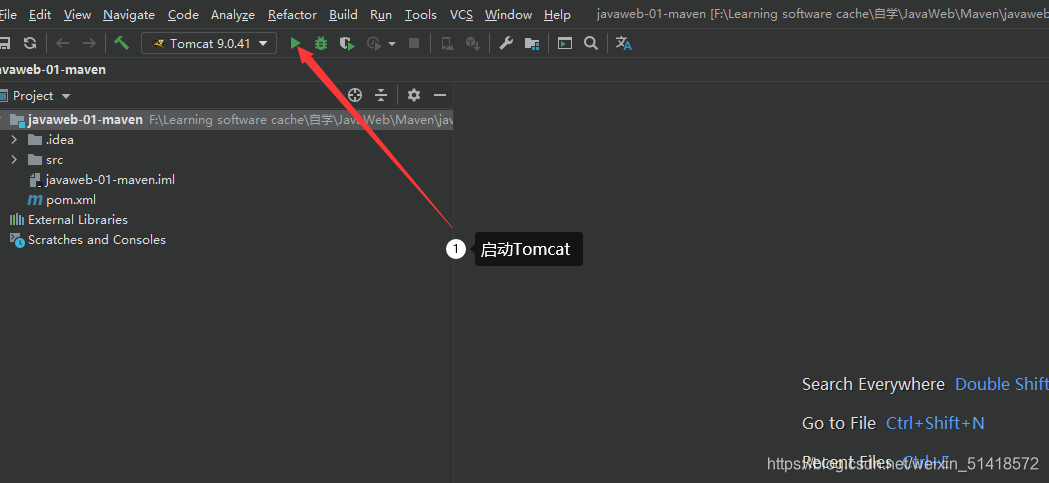Open the Build menu
This screenshot has height=483, width=1049.
click(343, 14)
